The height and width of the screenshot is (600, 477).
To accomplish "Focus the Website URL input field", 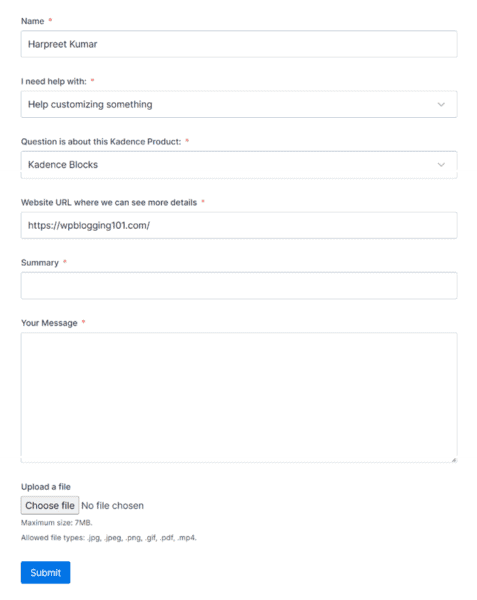I will [239, 225].
